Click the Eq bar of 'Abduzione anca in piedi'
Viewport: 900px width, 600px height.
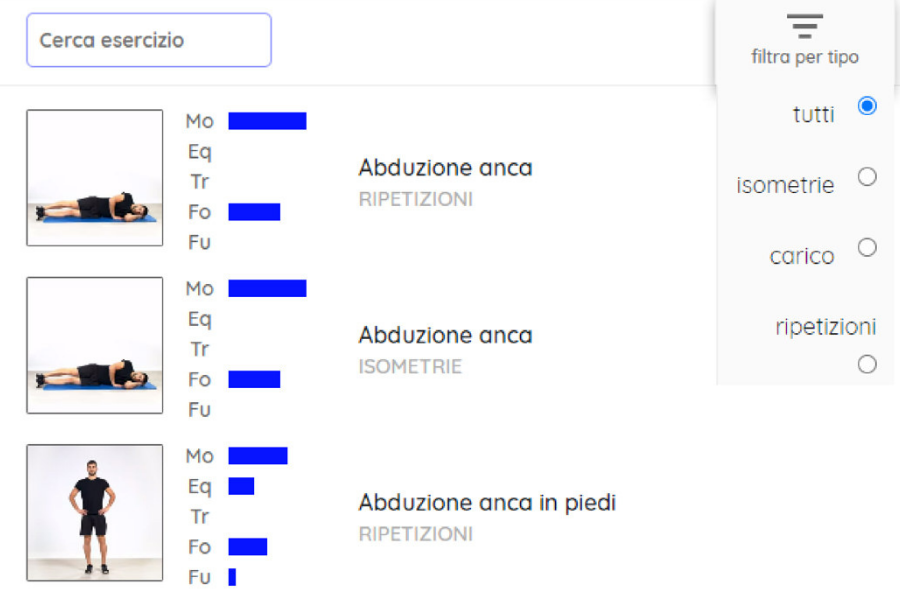tap(241, 486)
